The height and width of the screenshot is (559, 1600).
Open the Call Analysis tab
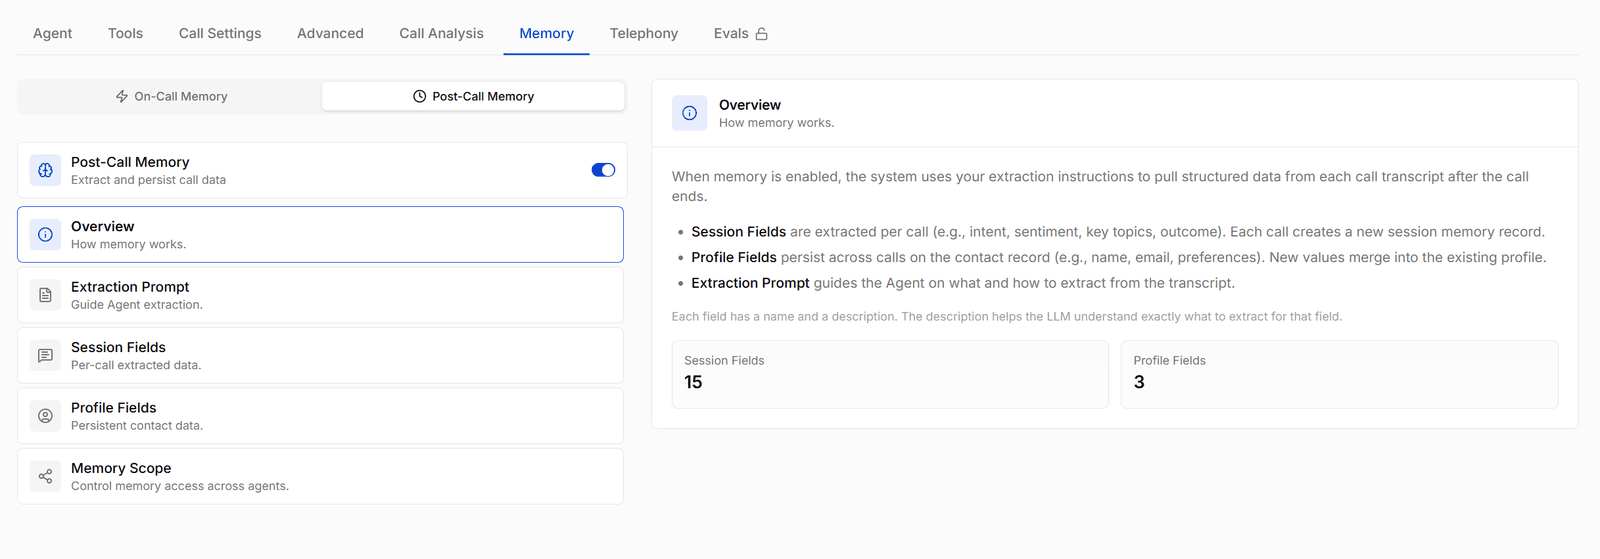441,33
